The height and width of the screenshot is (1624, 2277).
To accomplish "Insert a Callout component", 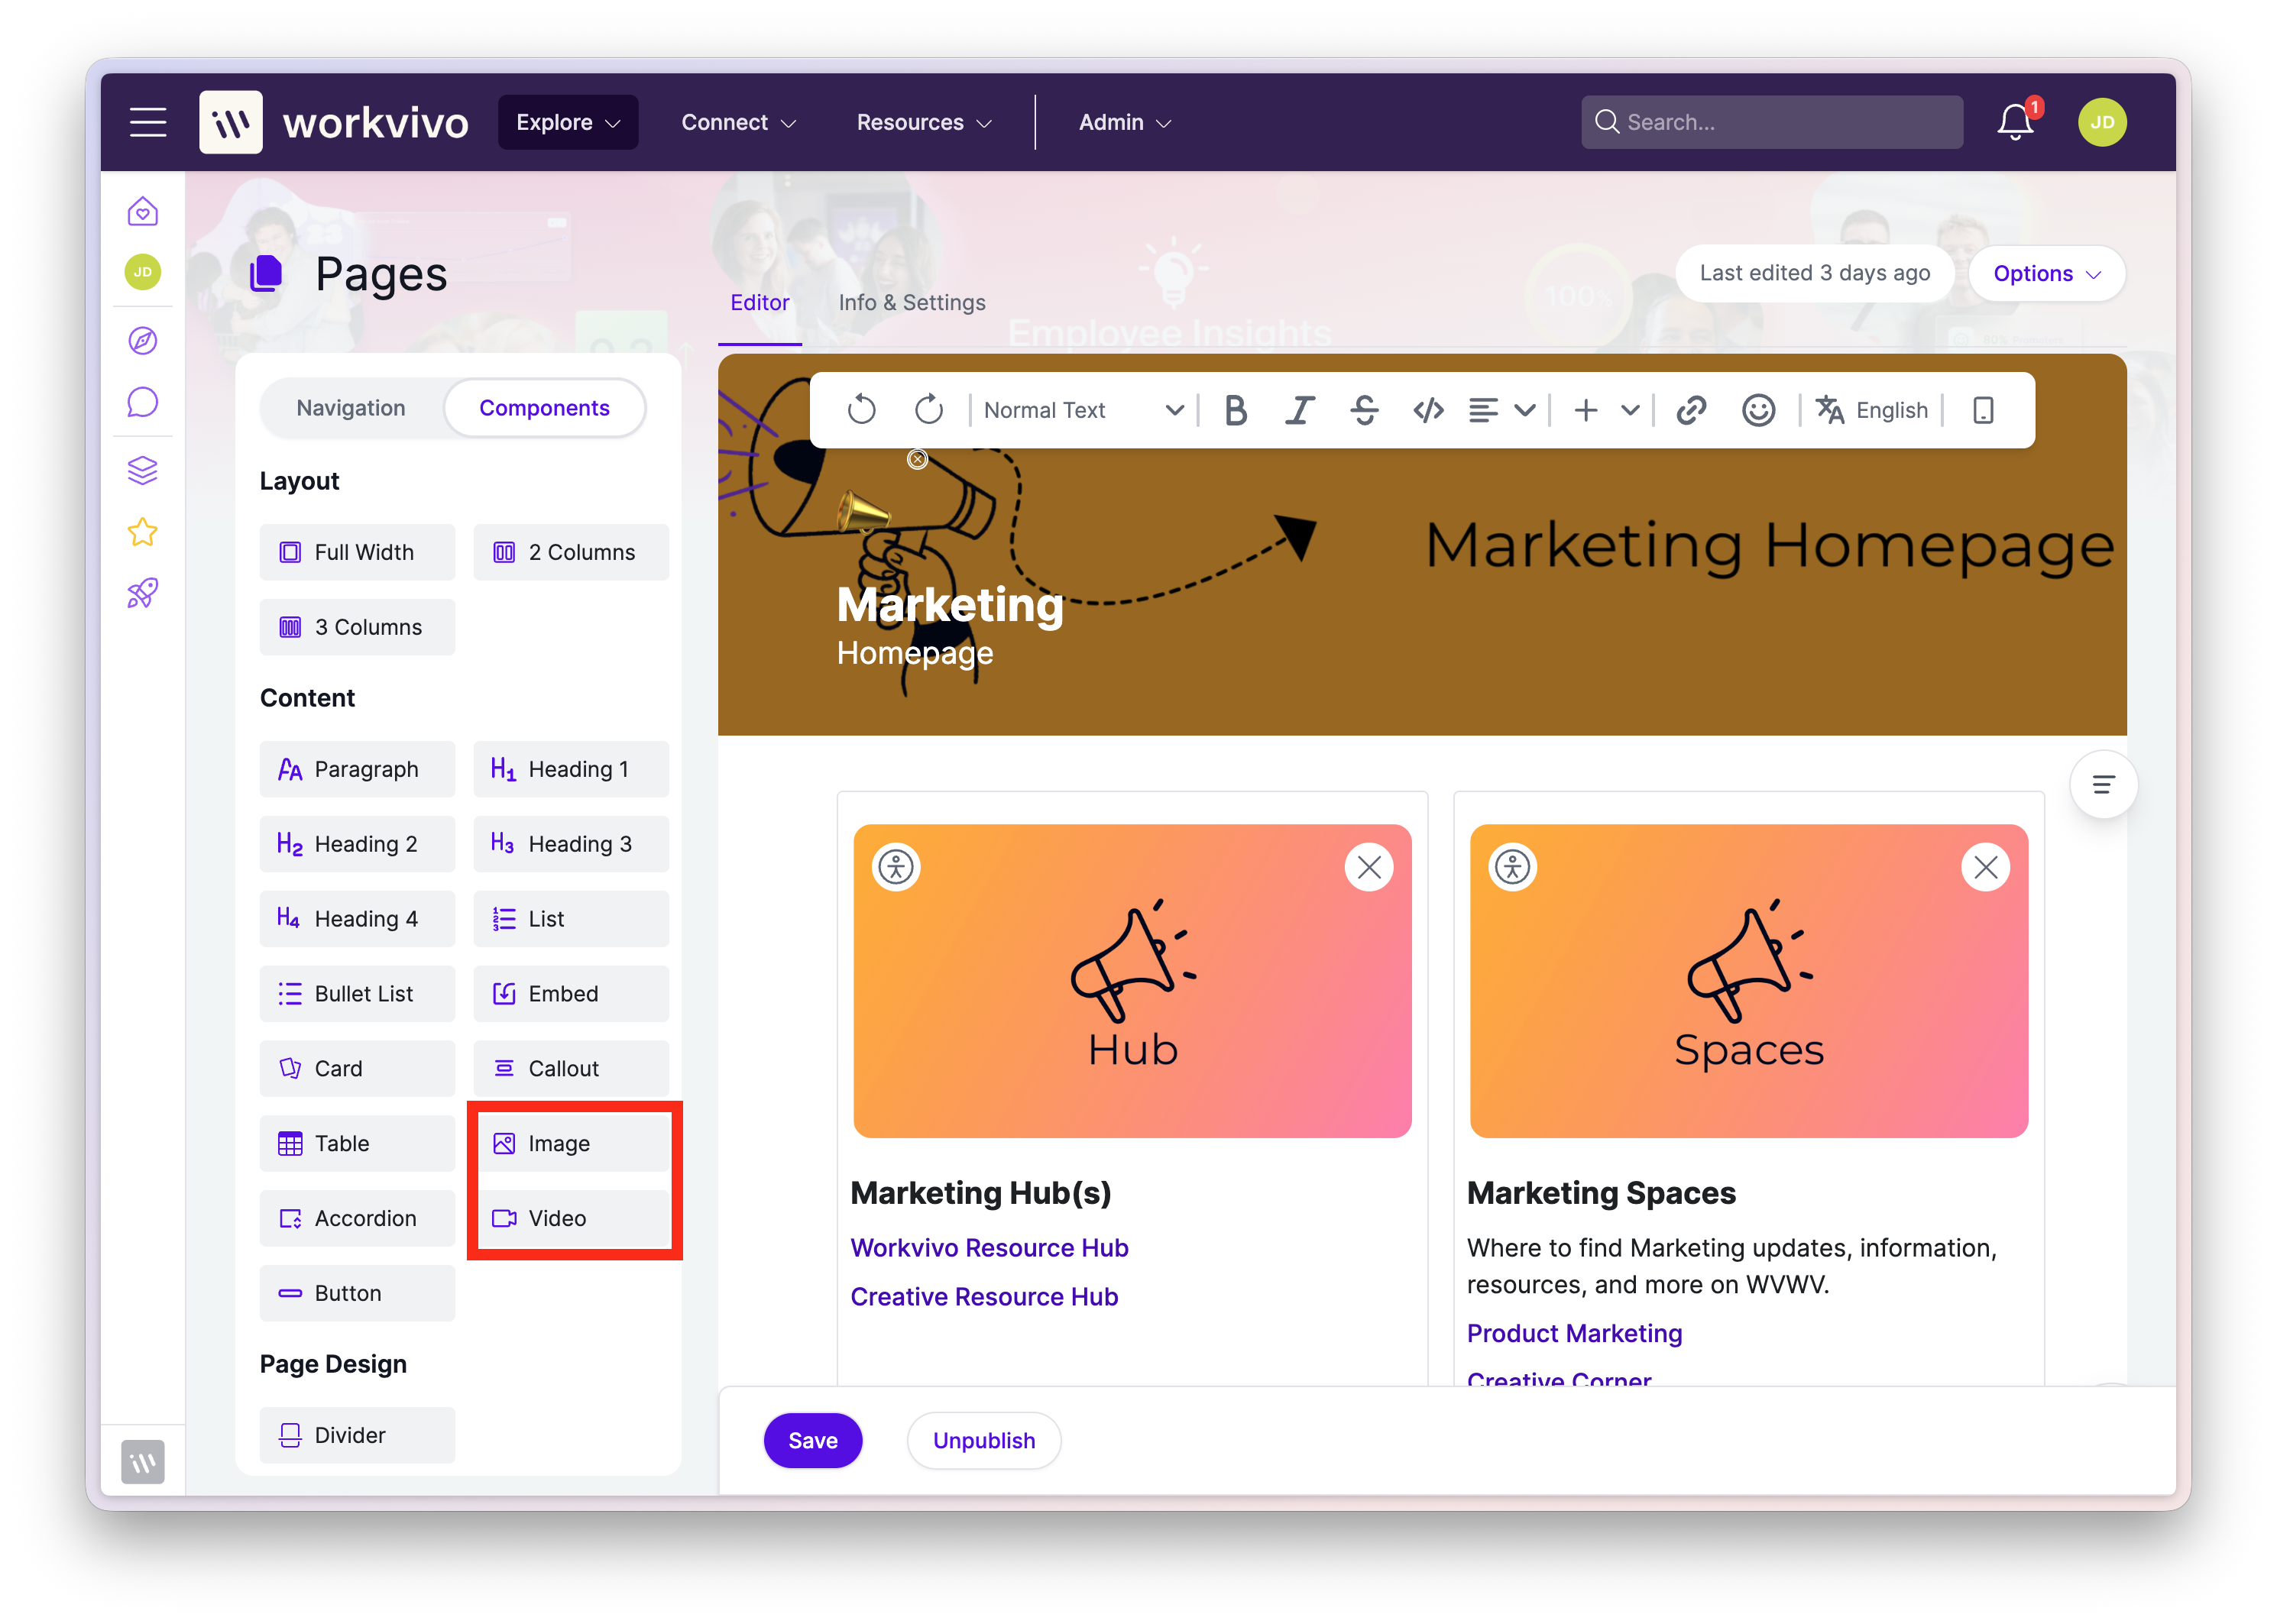I will [571, 1069].
